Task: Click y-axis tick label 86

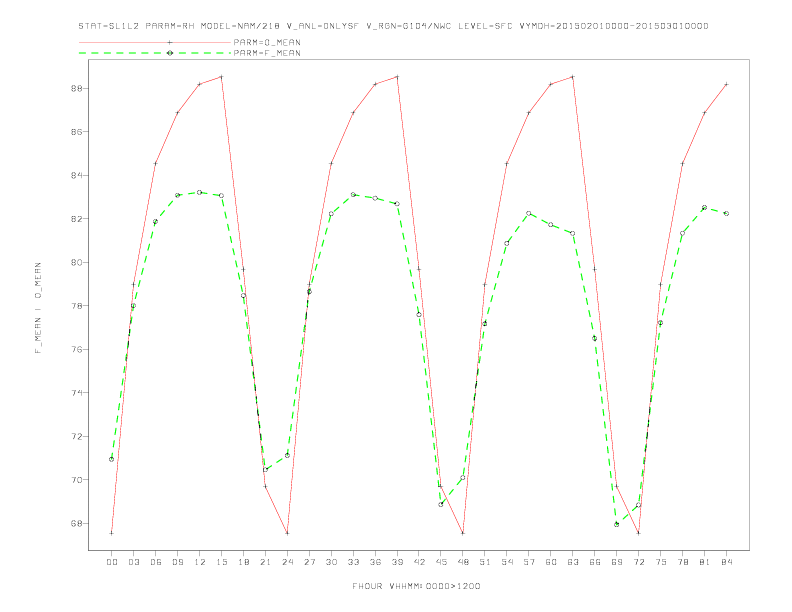Action: 77,132
